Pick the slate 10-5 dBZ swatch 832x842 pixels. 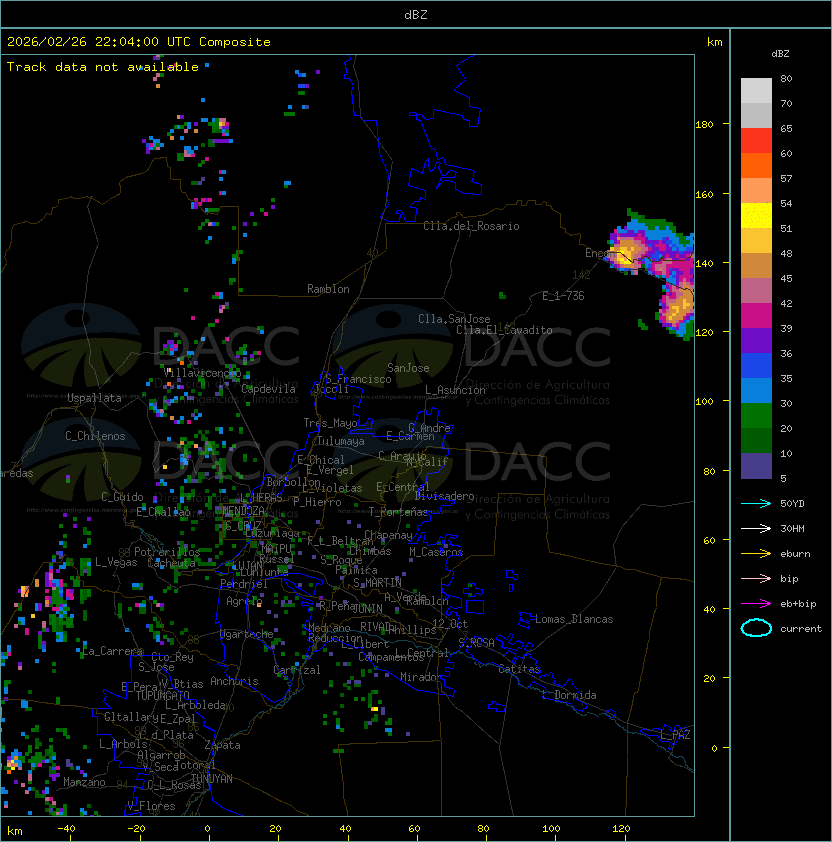point(756,466)
